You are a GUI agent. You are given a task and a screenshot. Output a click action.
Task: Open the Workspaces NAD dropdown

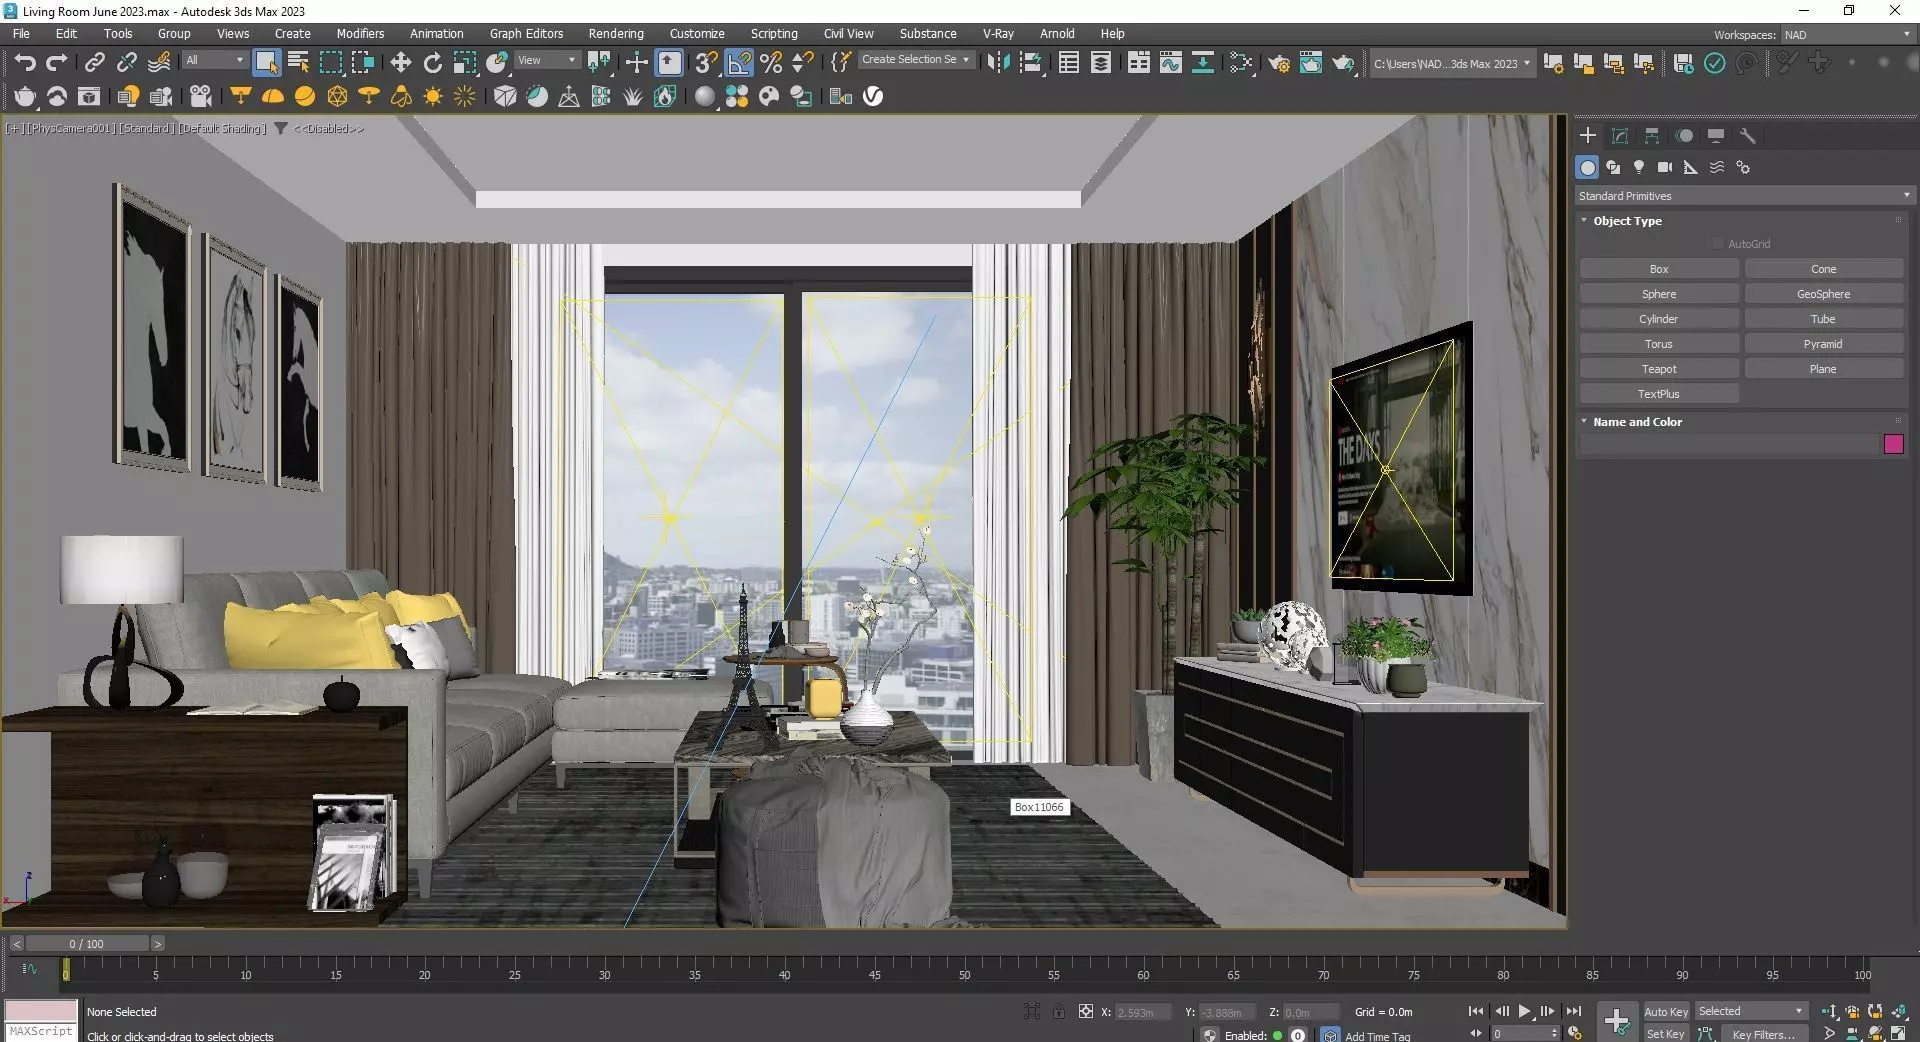coord(1847,34)
